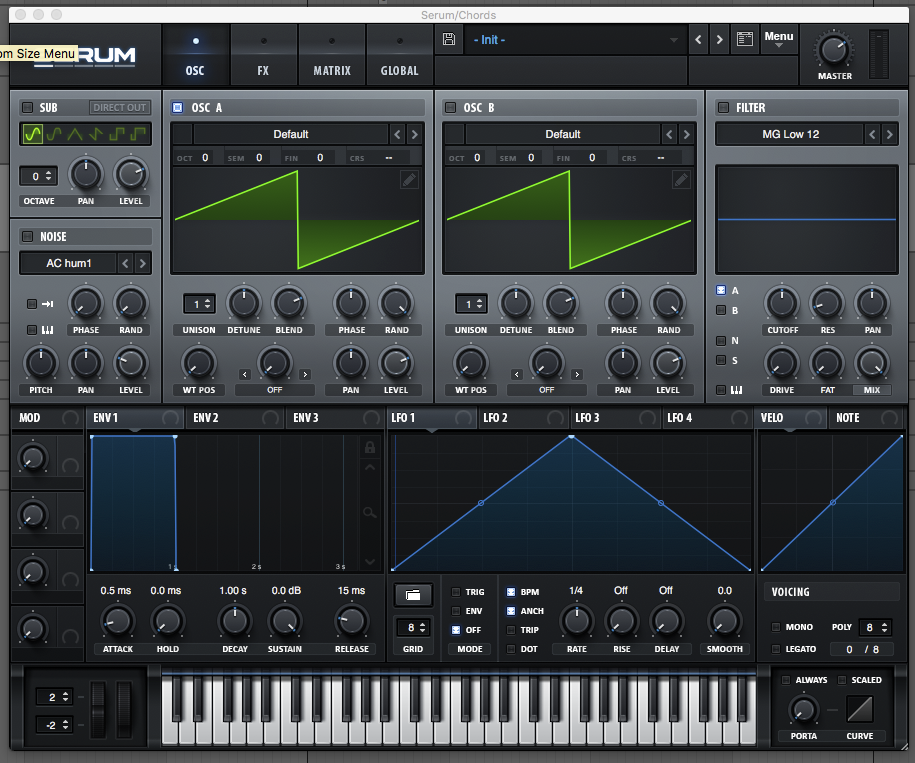Click the envelope scroll-up chevron icon
915x763 pixels.
(x=370, y=467)
